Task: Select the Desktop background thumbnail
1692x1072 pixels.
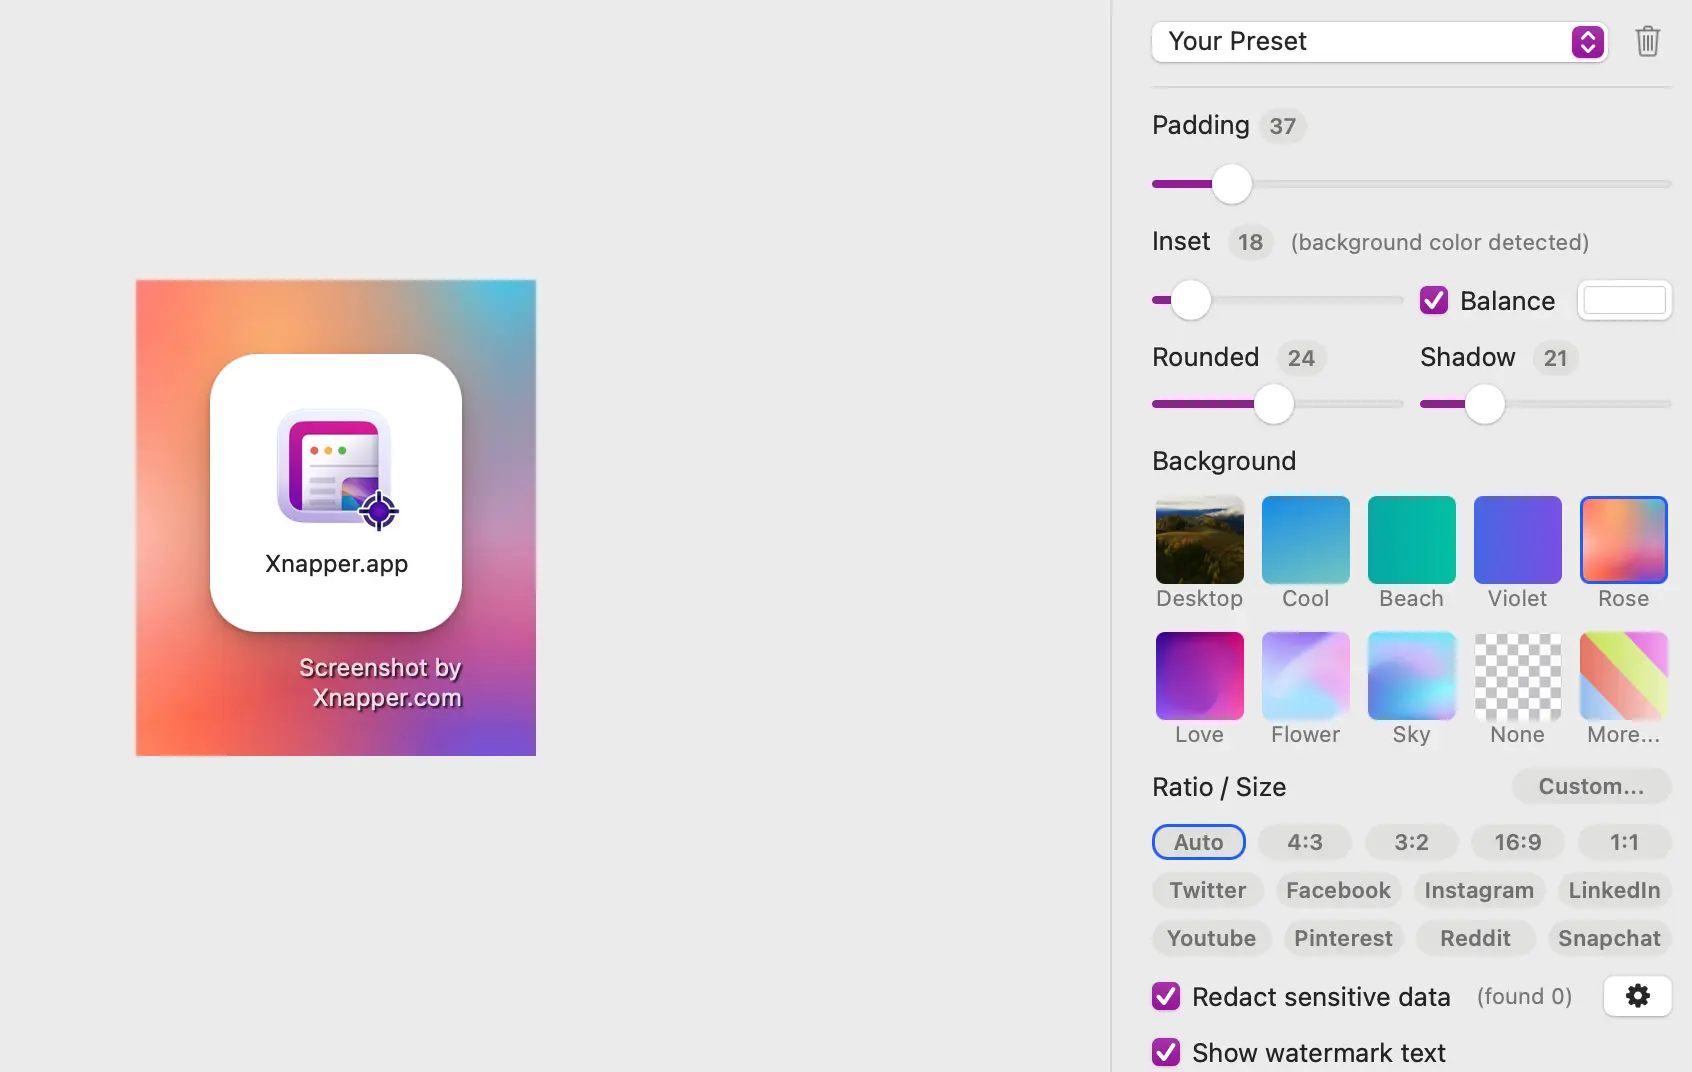Action: click(x=1199, y=540)
